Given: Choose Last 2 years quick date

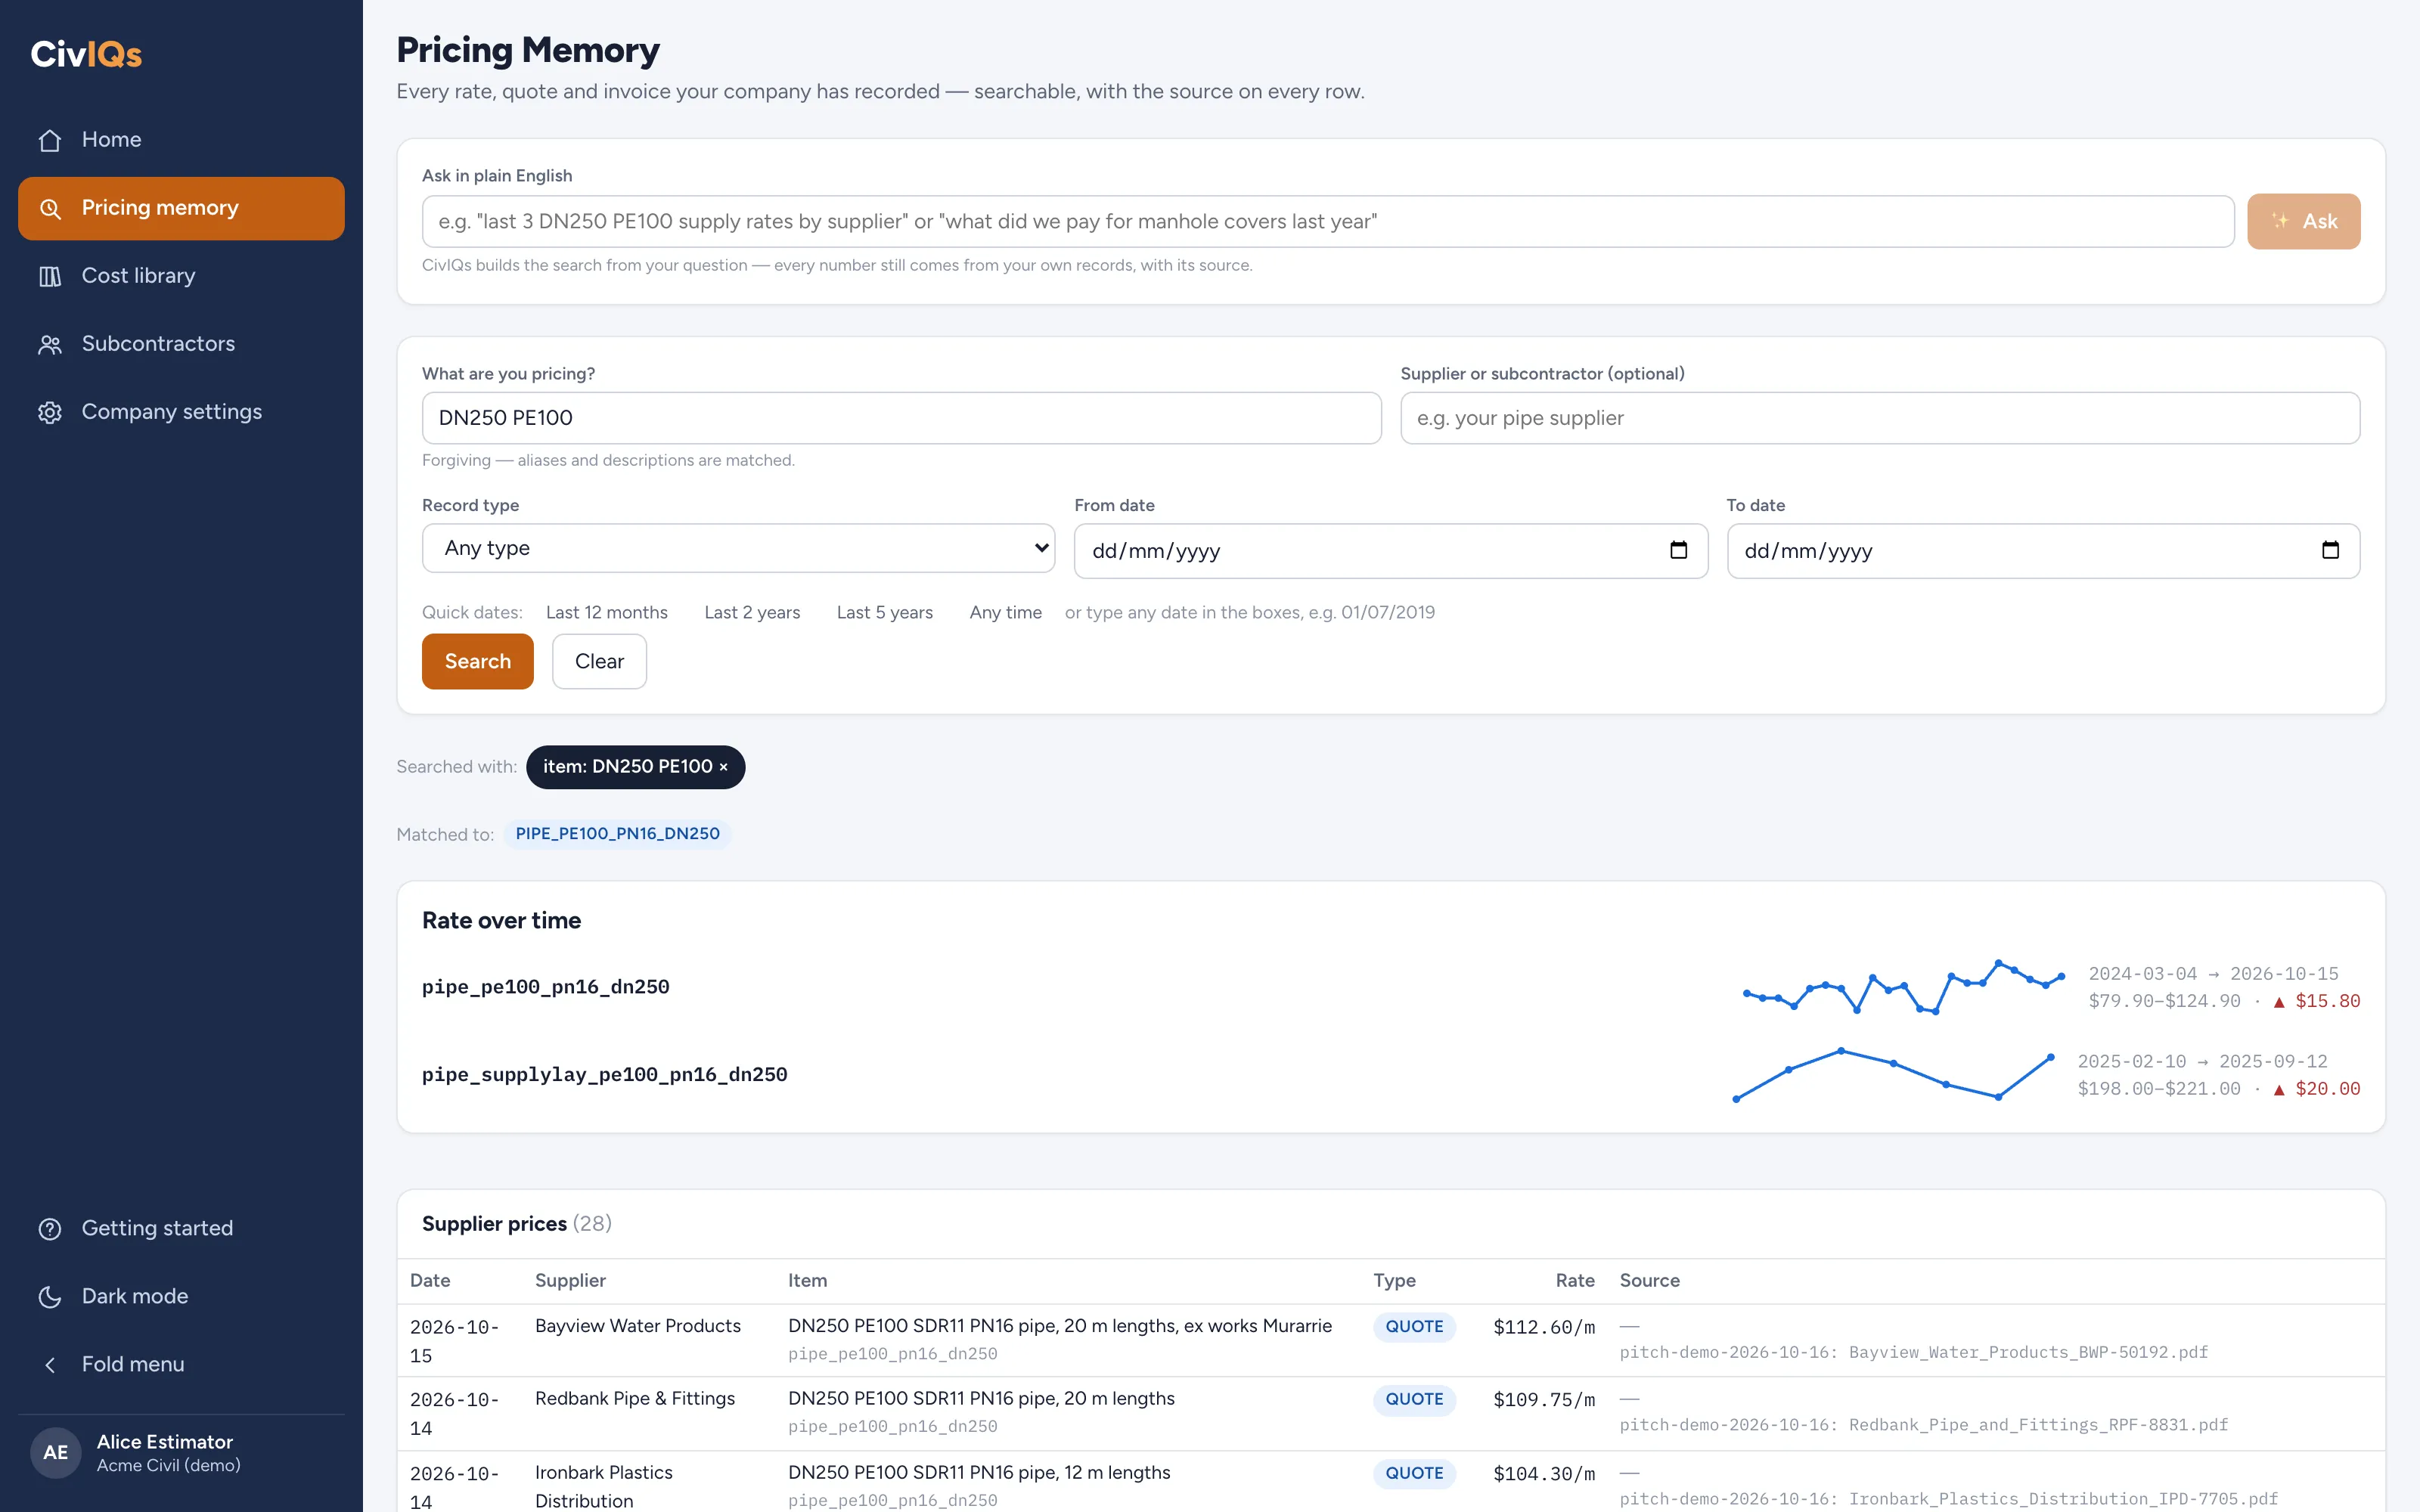Looking at the screenshot, I should click(752, 612).
